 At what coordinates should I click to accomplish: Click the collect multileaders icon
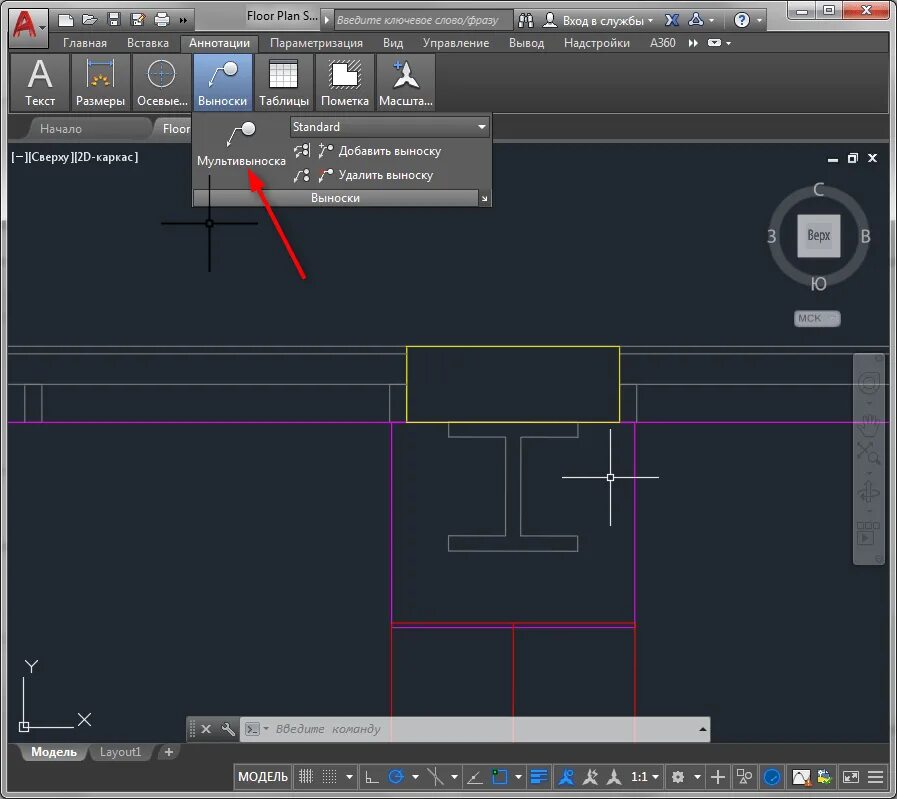[x=301, y=175]
